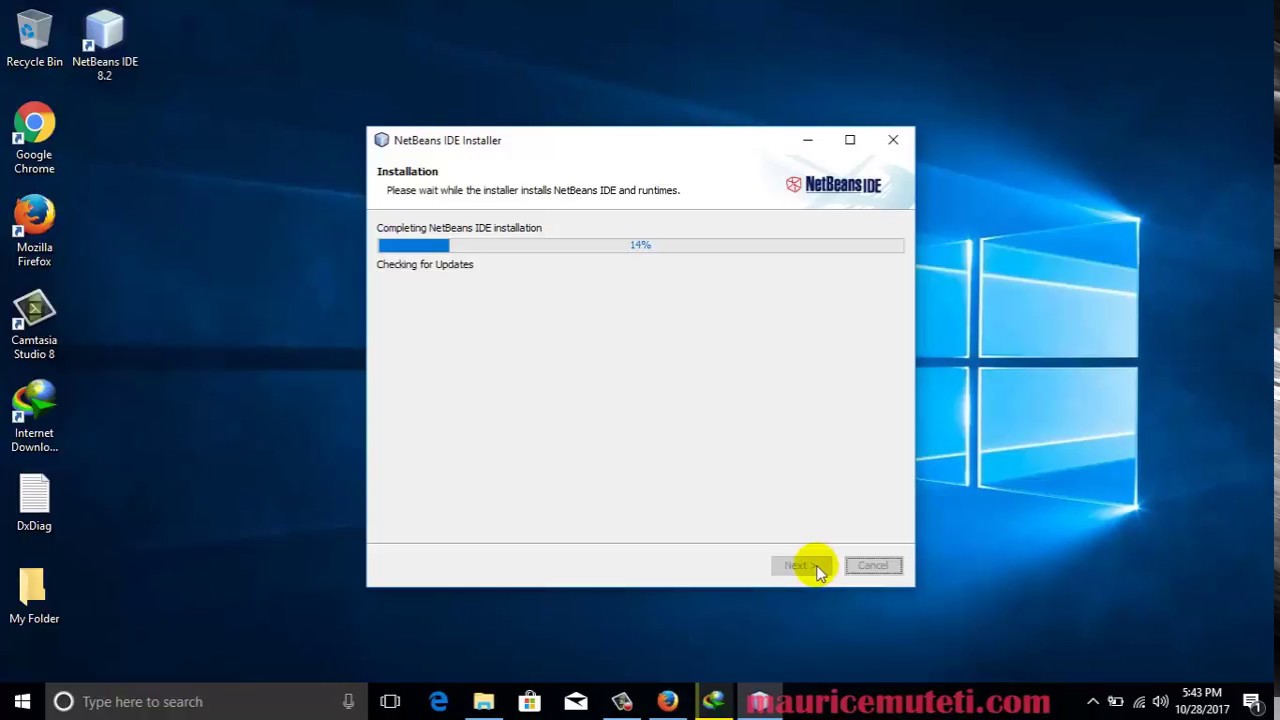Image resolution: width=1280 pixels, height=720 pixels.
Task: Select the My Folder desktop folder
Action: click(x=34, y=596)
